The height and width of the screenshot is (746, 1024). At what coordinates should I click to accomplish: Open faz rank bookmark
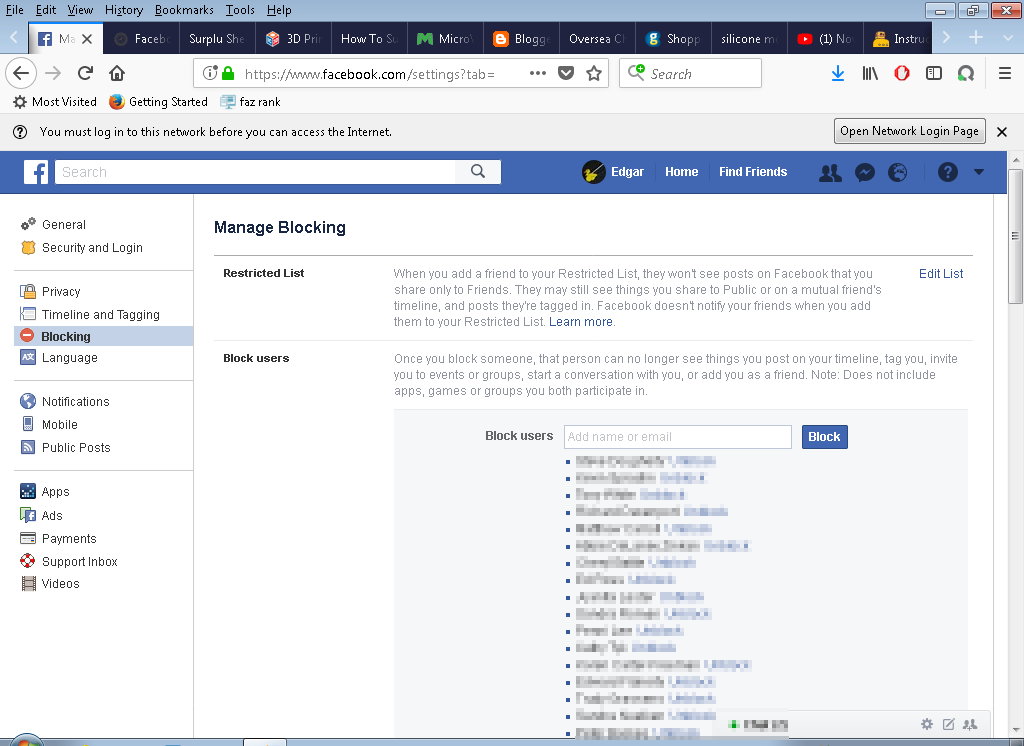point(251,102)
